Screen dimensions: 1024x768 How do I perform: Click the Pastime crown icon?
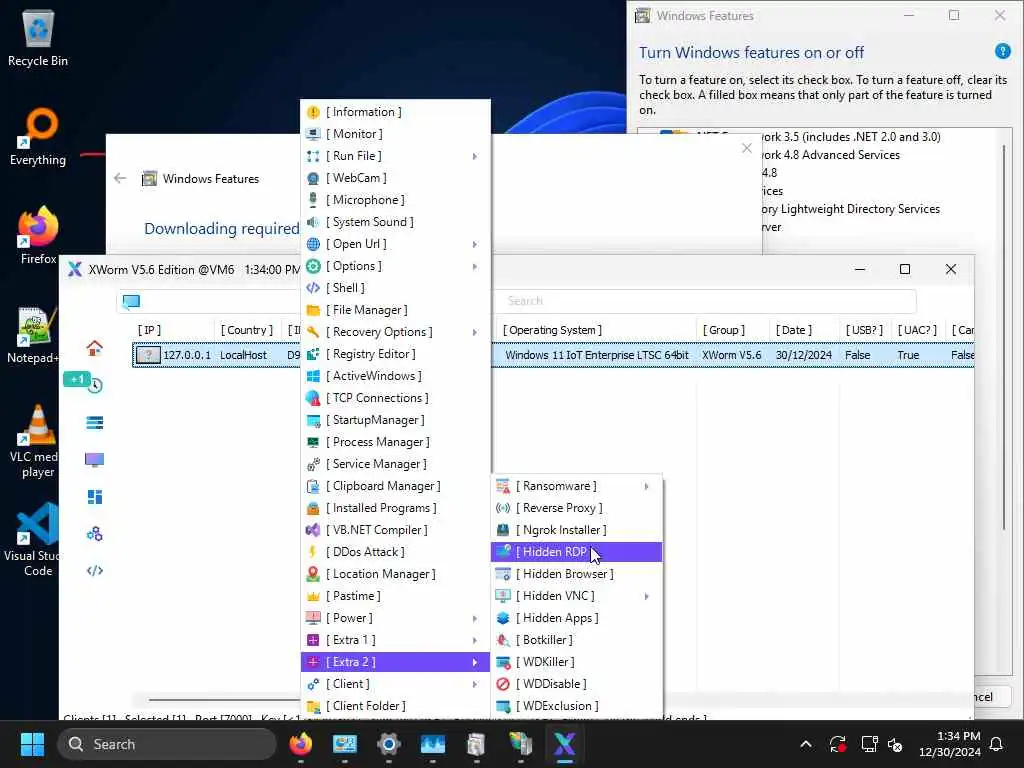pos(313,596)
